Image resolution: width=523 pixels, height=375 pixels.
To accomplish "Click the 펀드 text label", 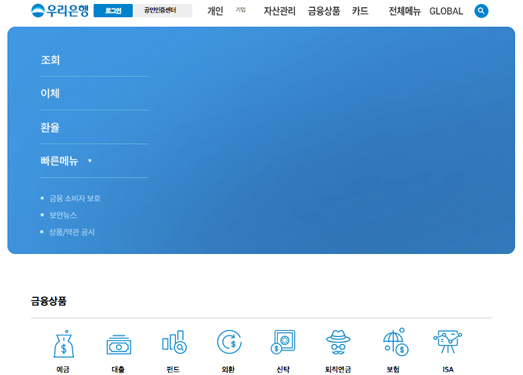I will tap(173, 369).
